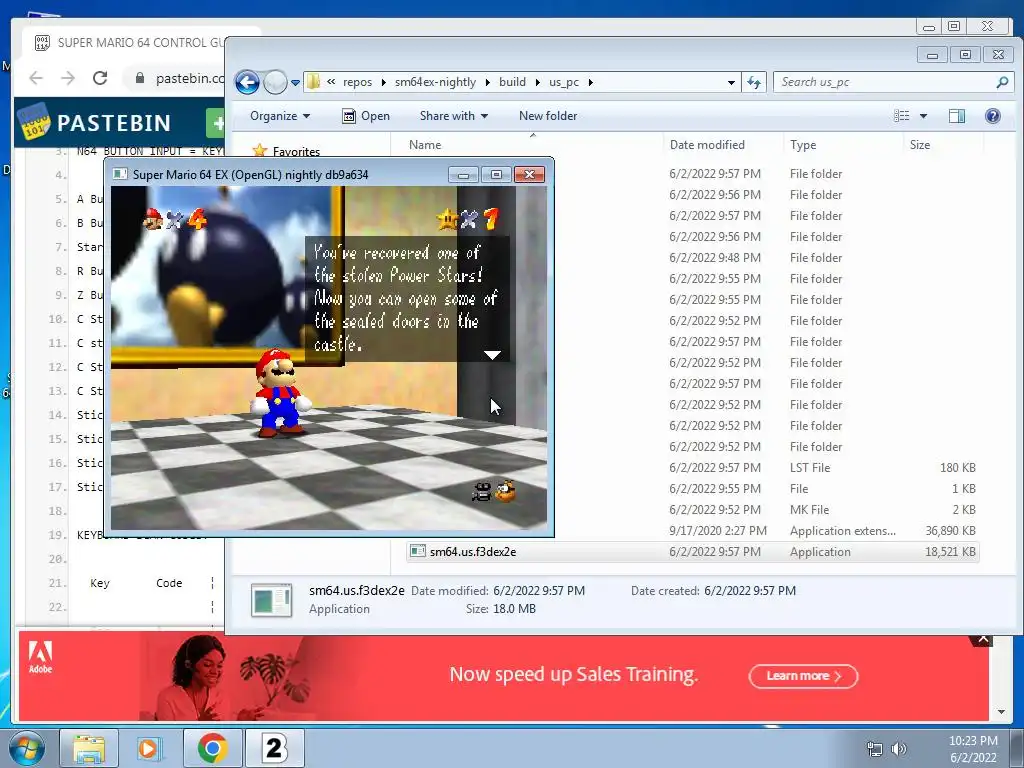Click the green plus button on Pastebin
This screenshot has height=768, width=1024.
pyautogui.click(x=216, y=123)
